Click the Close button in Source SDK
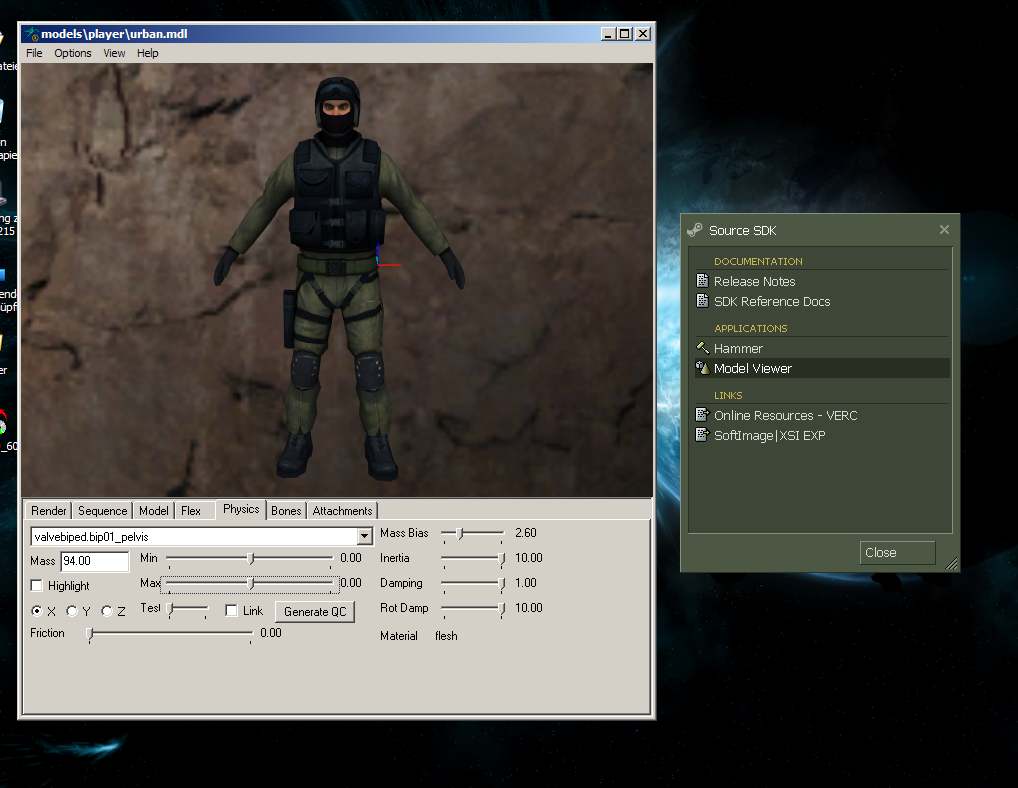 (897, 552)
